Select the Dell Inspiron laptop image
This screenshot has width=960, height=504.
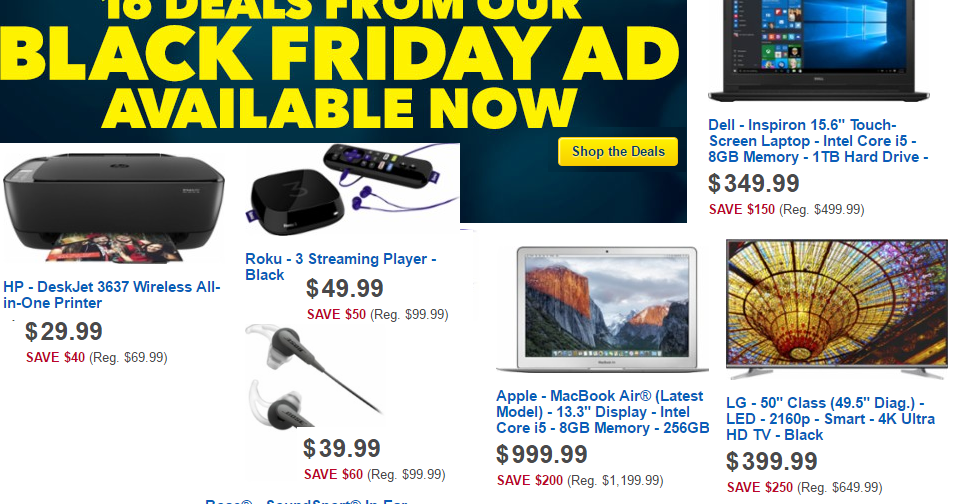point(824,50)
